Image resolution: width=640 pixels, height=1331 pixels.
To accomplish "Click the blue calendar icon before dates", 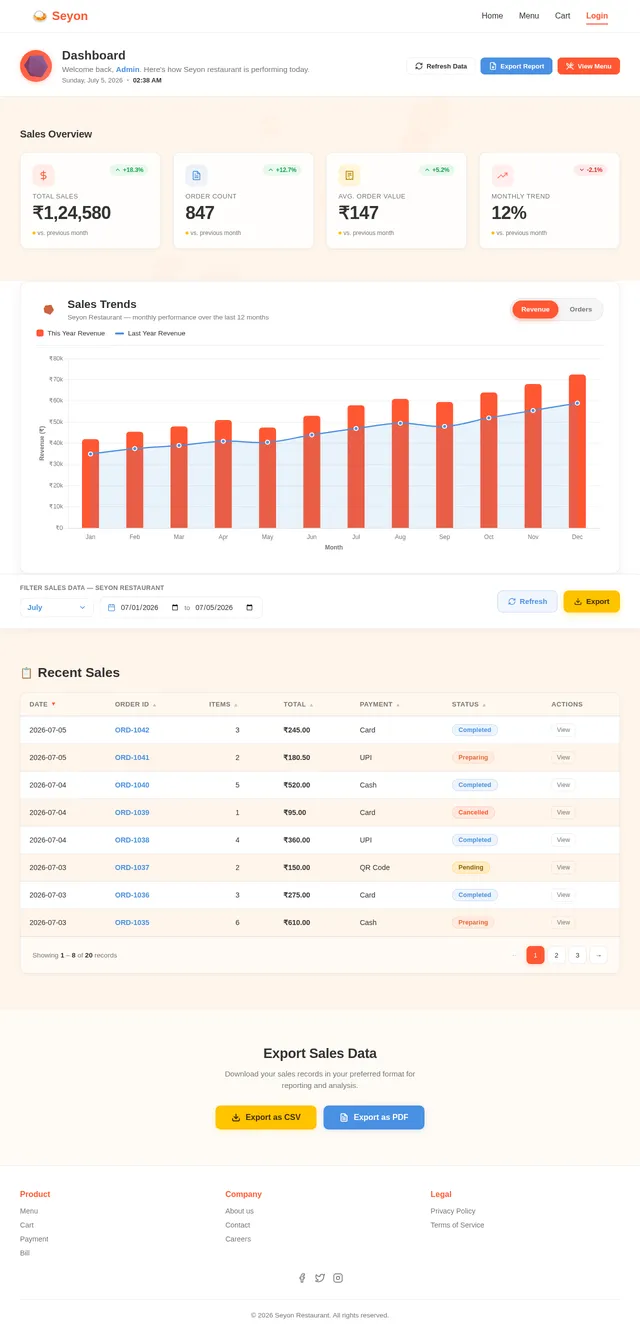I will pos(111,607).
